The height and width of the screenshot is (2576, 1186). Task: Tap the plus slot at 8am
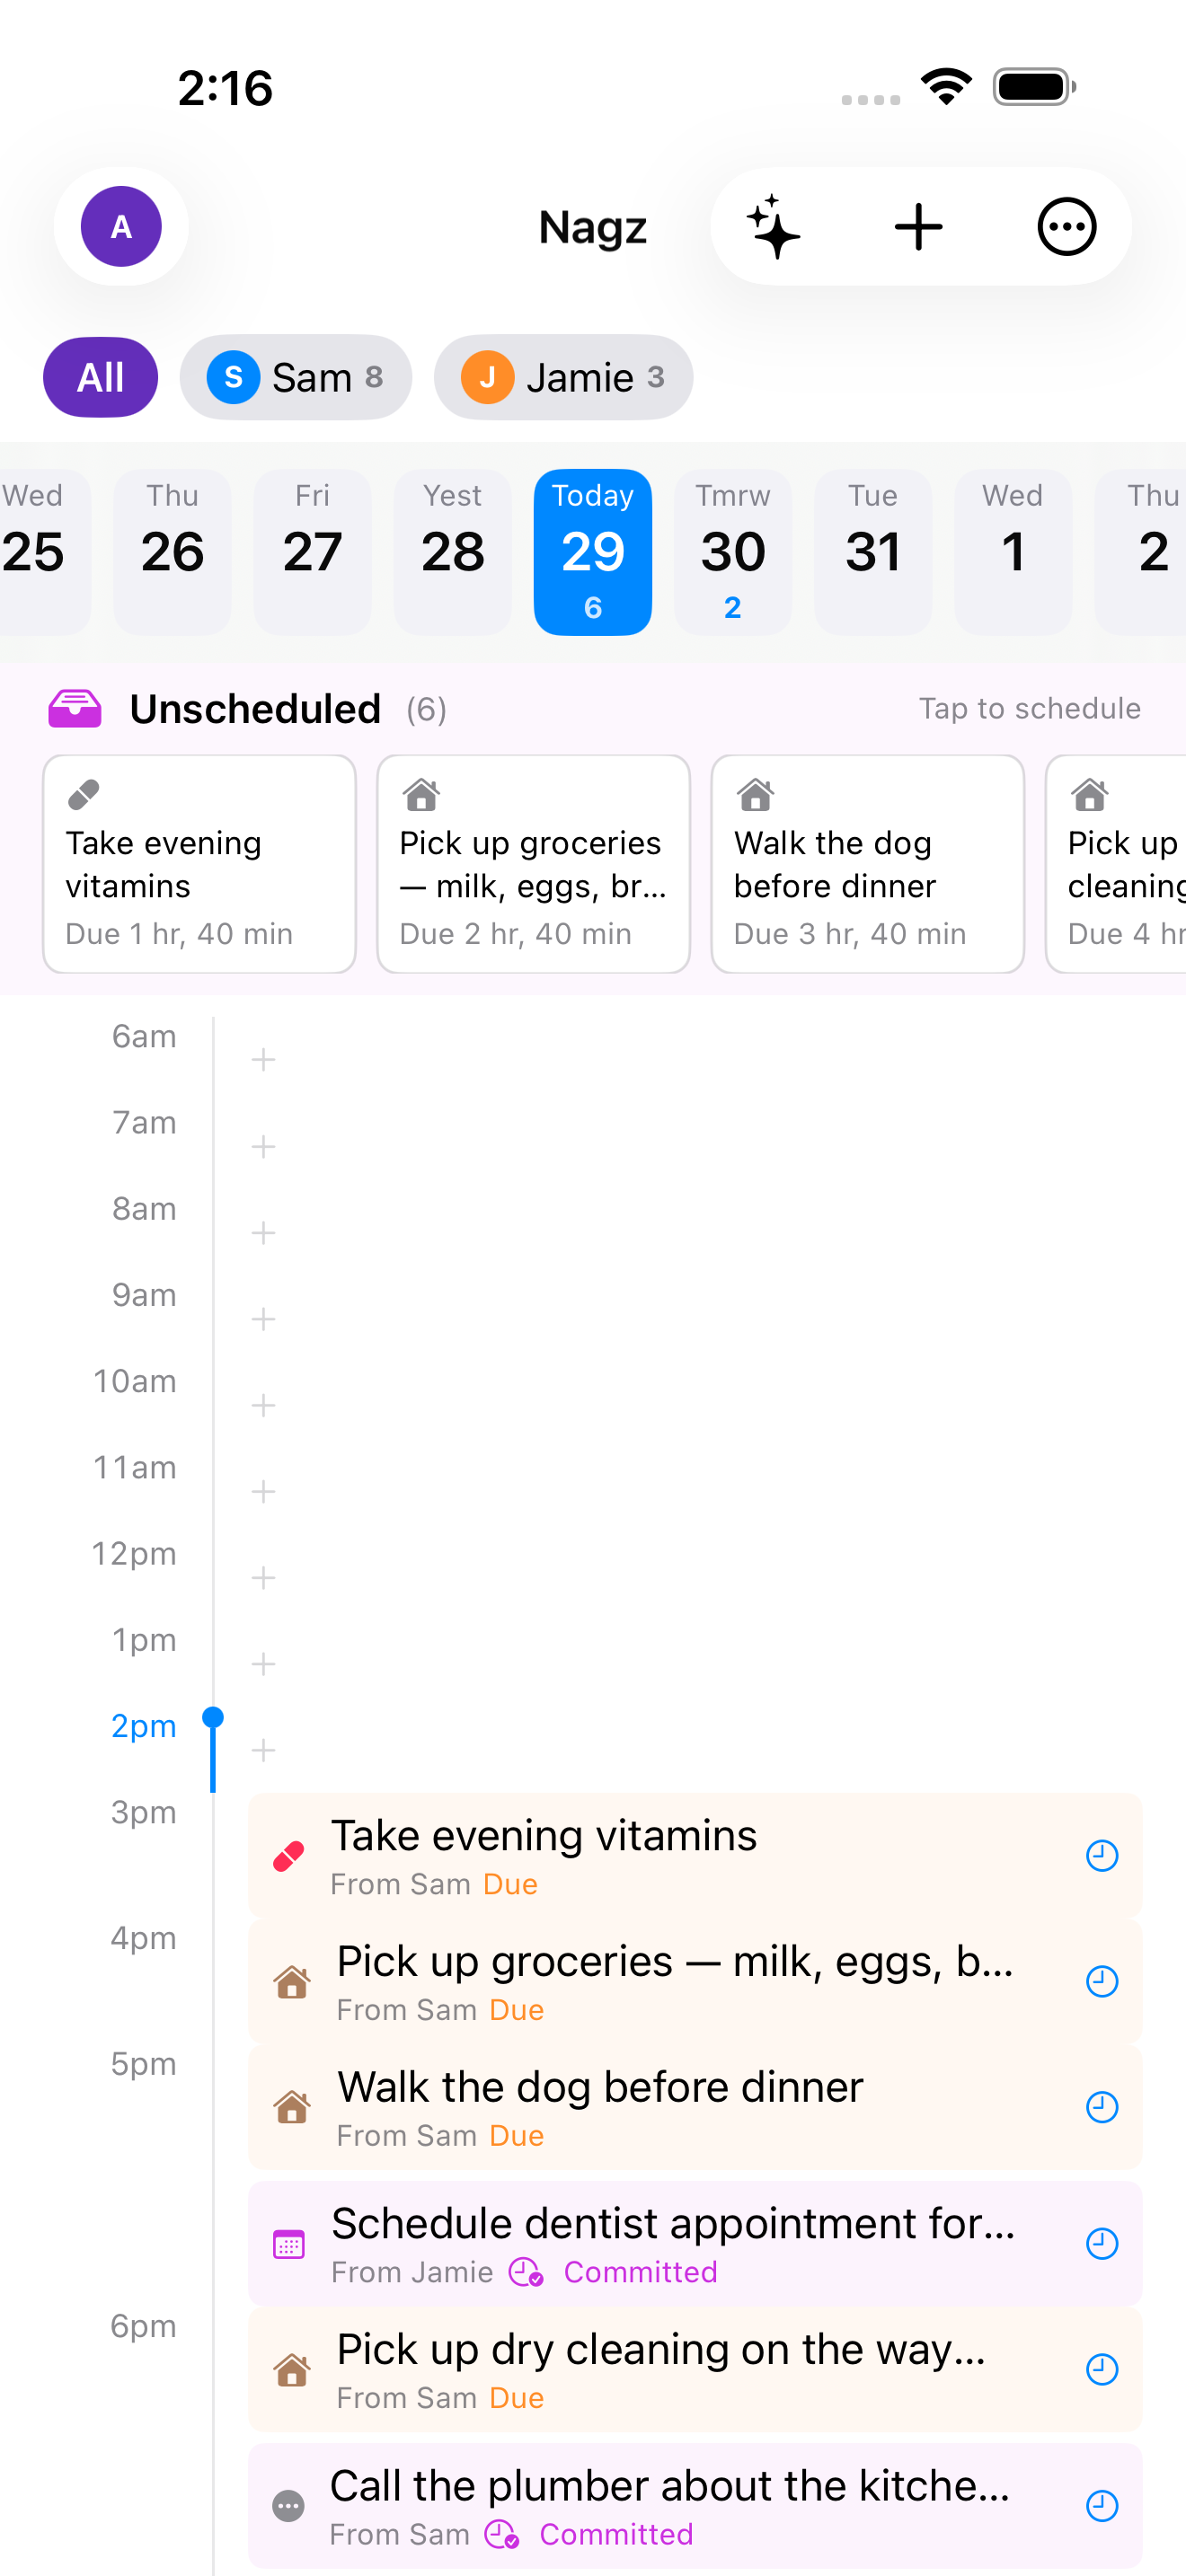(263, 1233)
